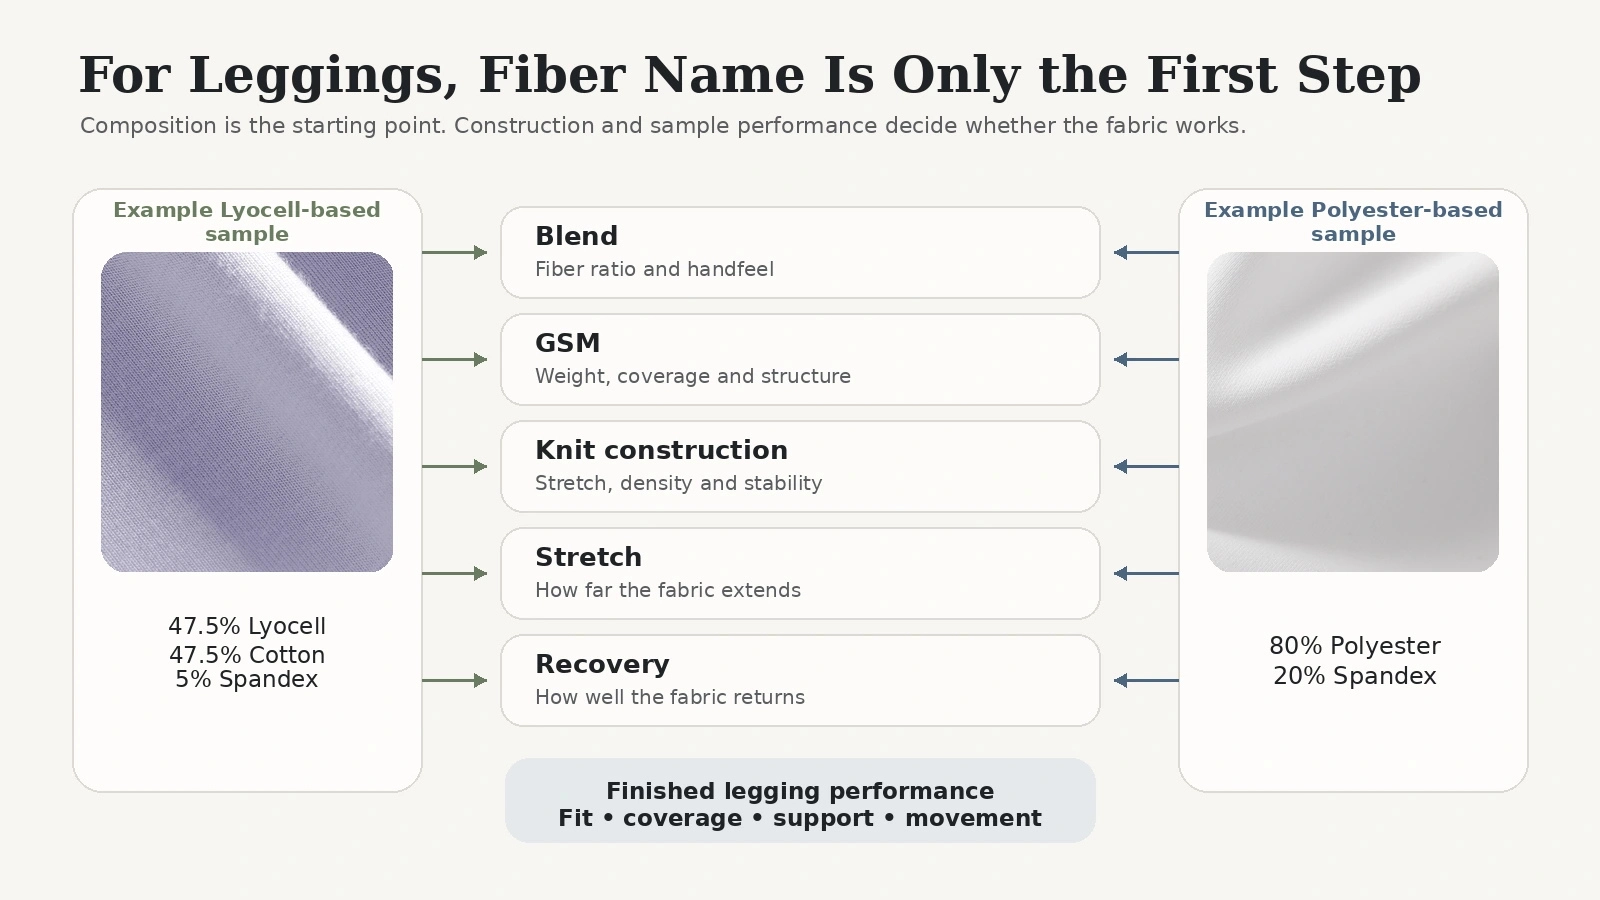Select the Blend card
Image resolution: width=1600 pixels, height=900 pixels.
pyautogui.click(x=800, y=252)
